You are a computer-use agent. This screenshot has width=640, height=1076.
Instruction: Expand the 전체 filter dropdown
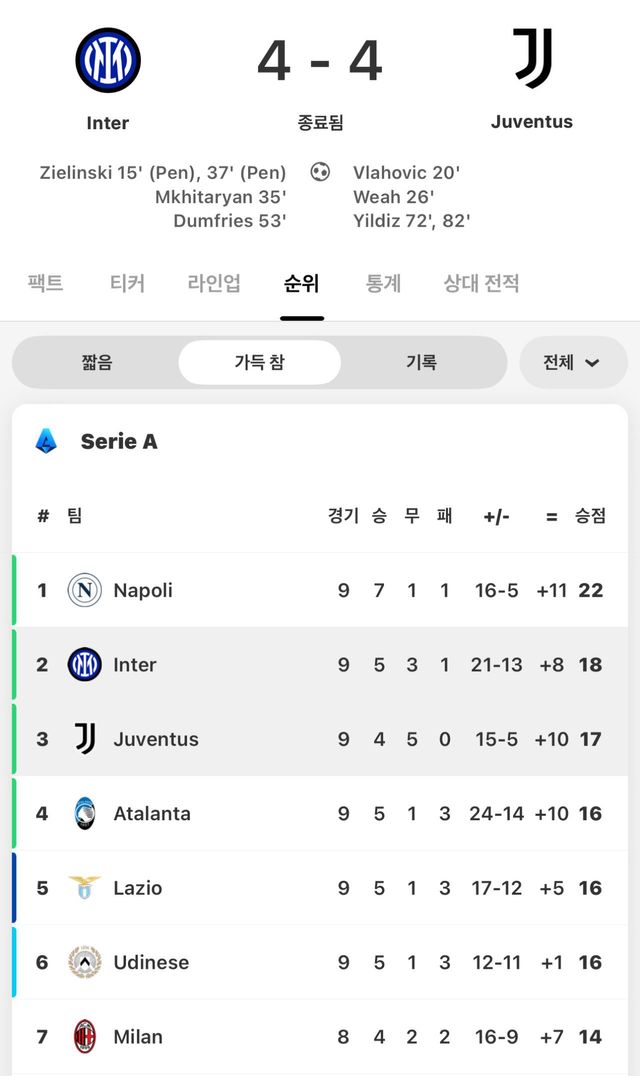click(572, 362)
